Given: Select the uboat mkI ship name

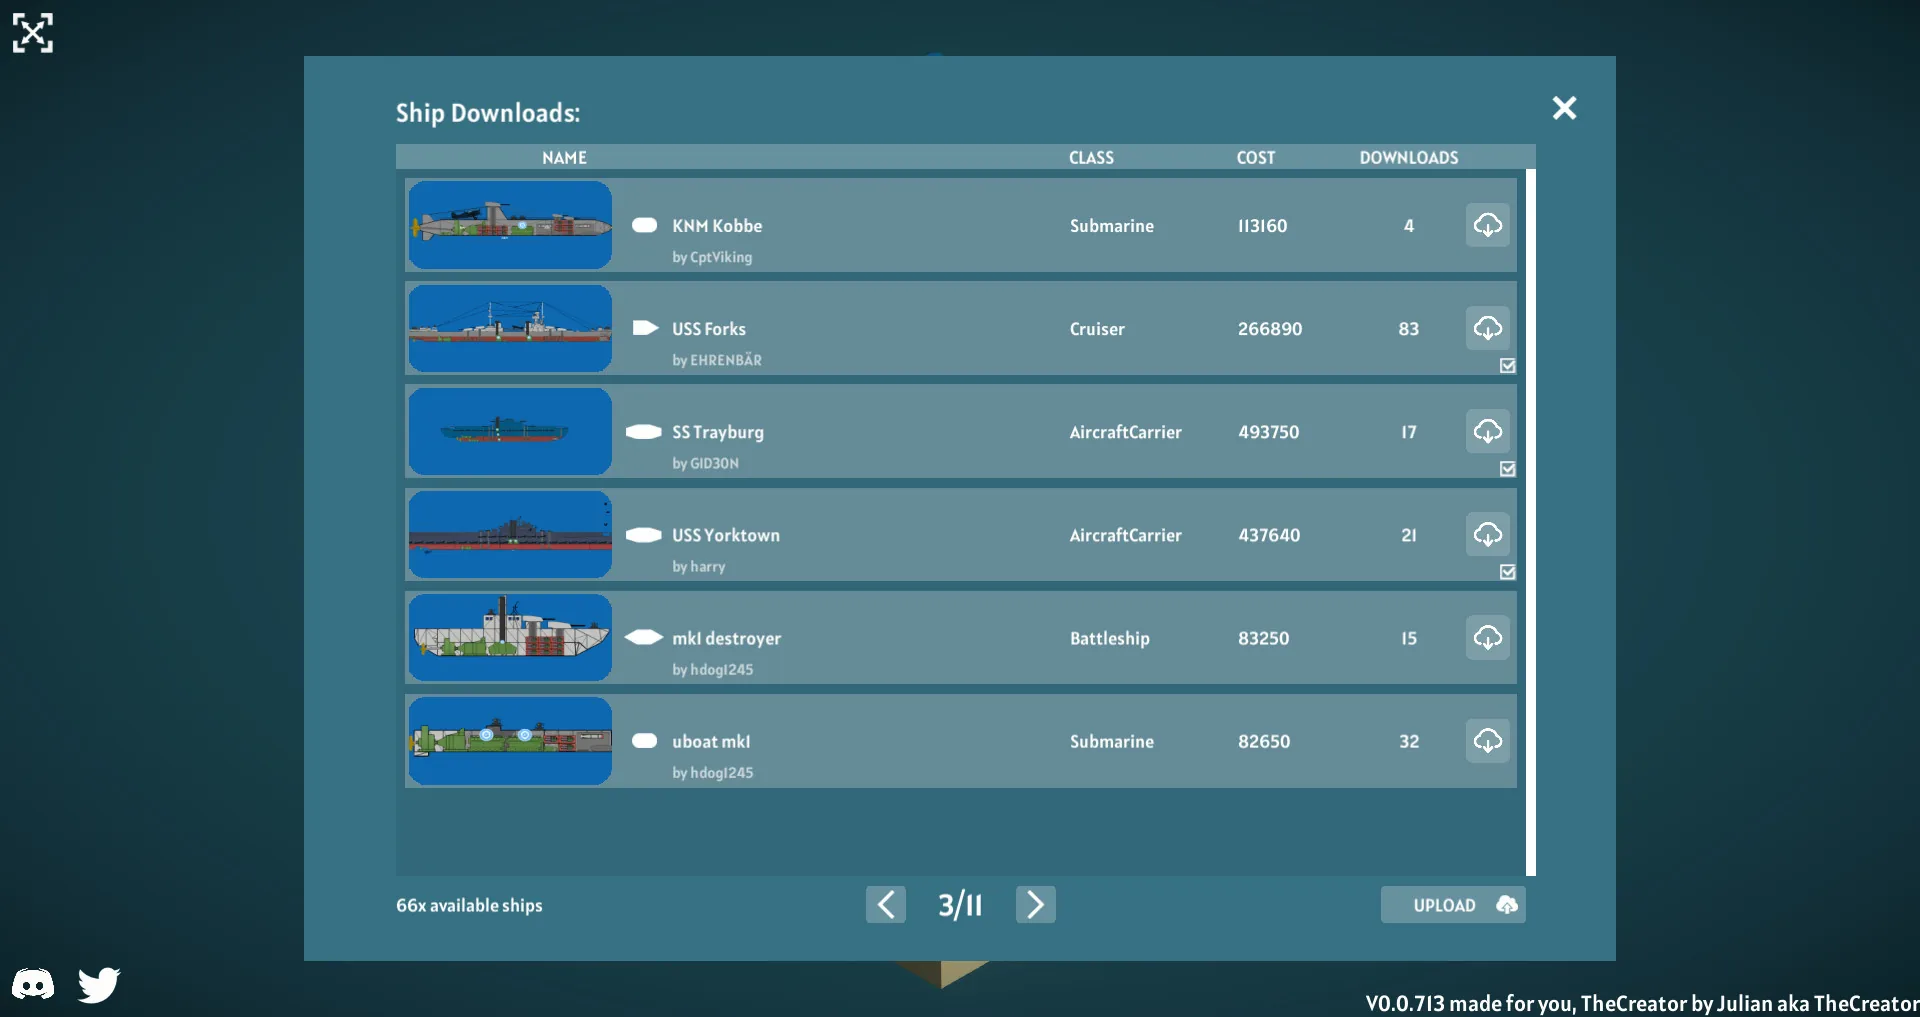Looking at the screenshot, I should coord(711,741).
